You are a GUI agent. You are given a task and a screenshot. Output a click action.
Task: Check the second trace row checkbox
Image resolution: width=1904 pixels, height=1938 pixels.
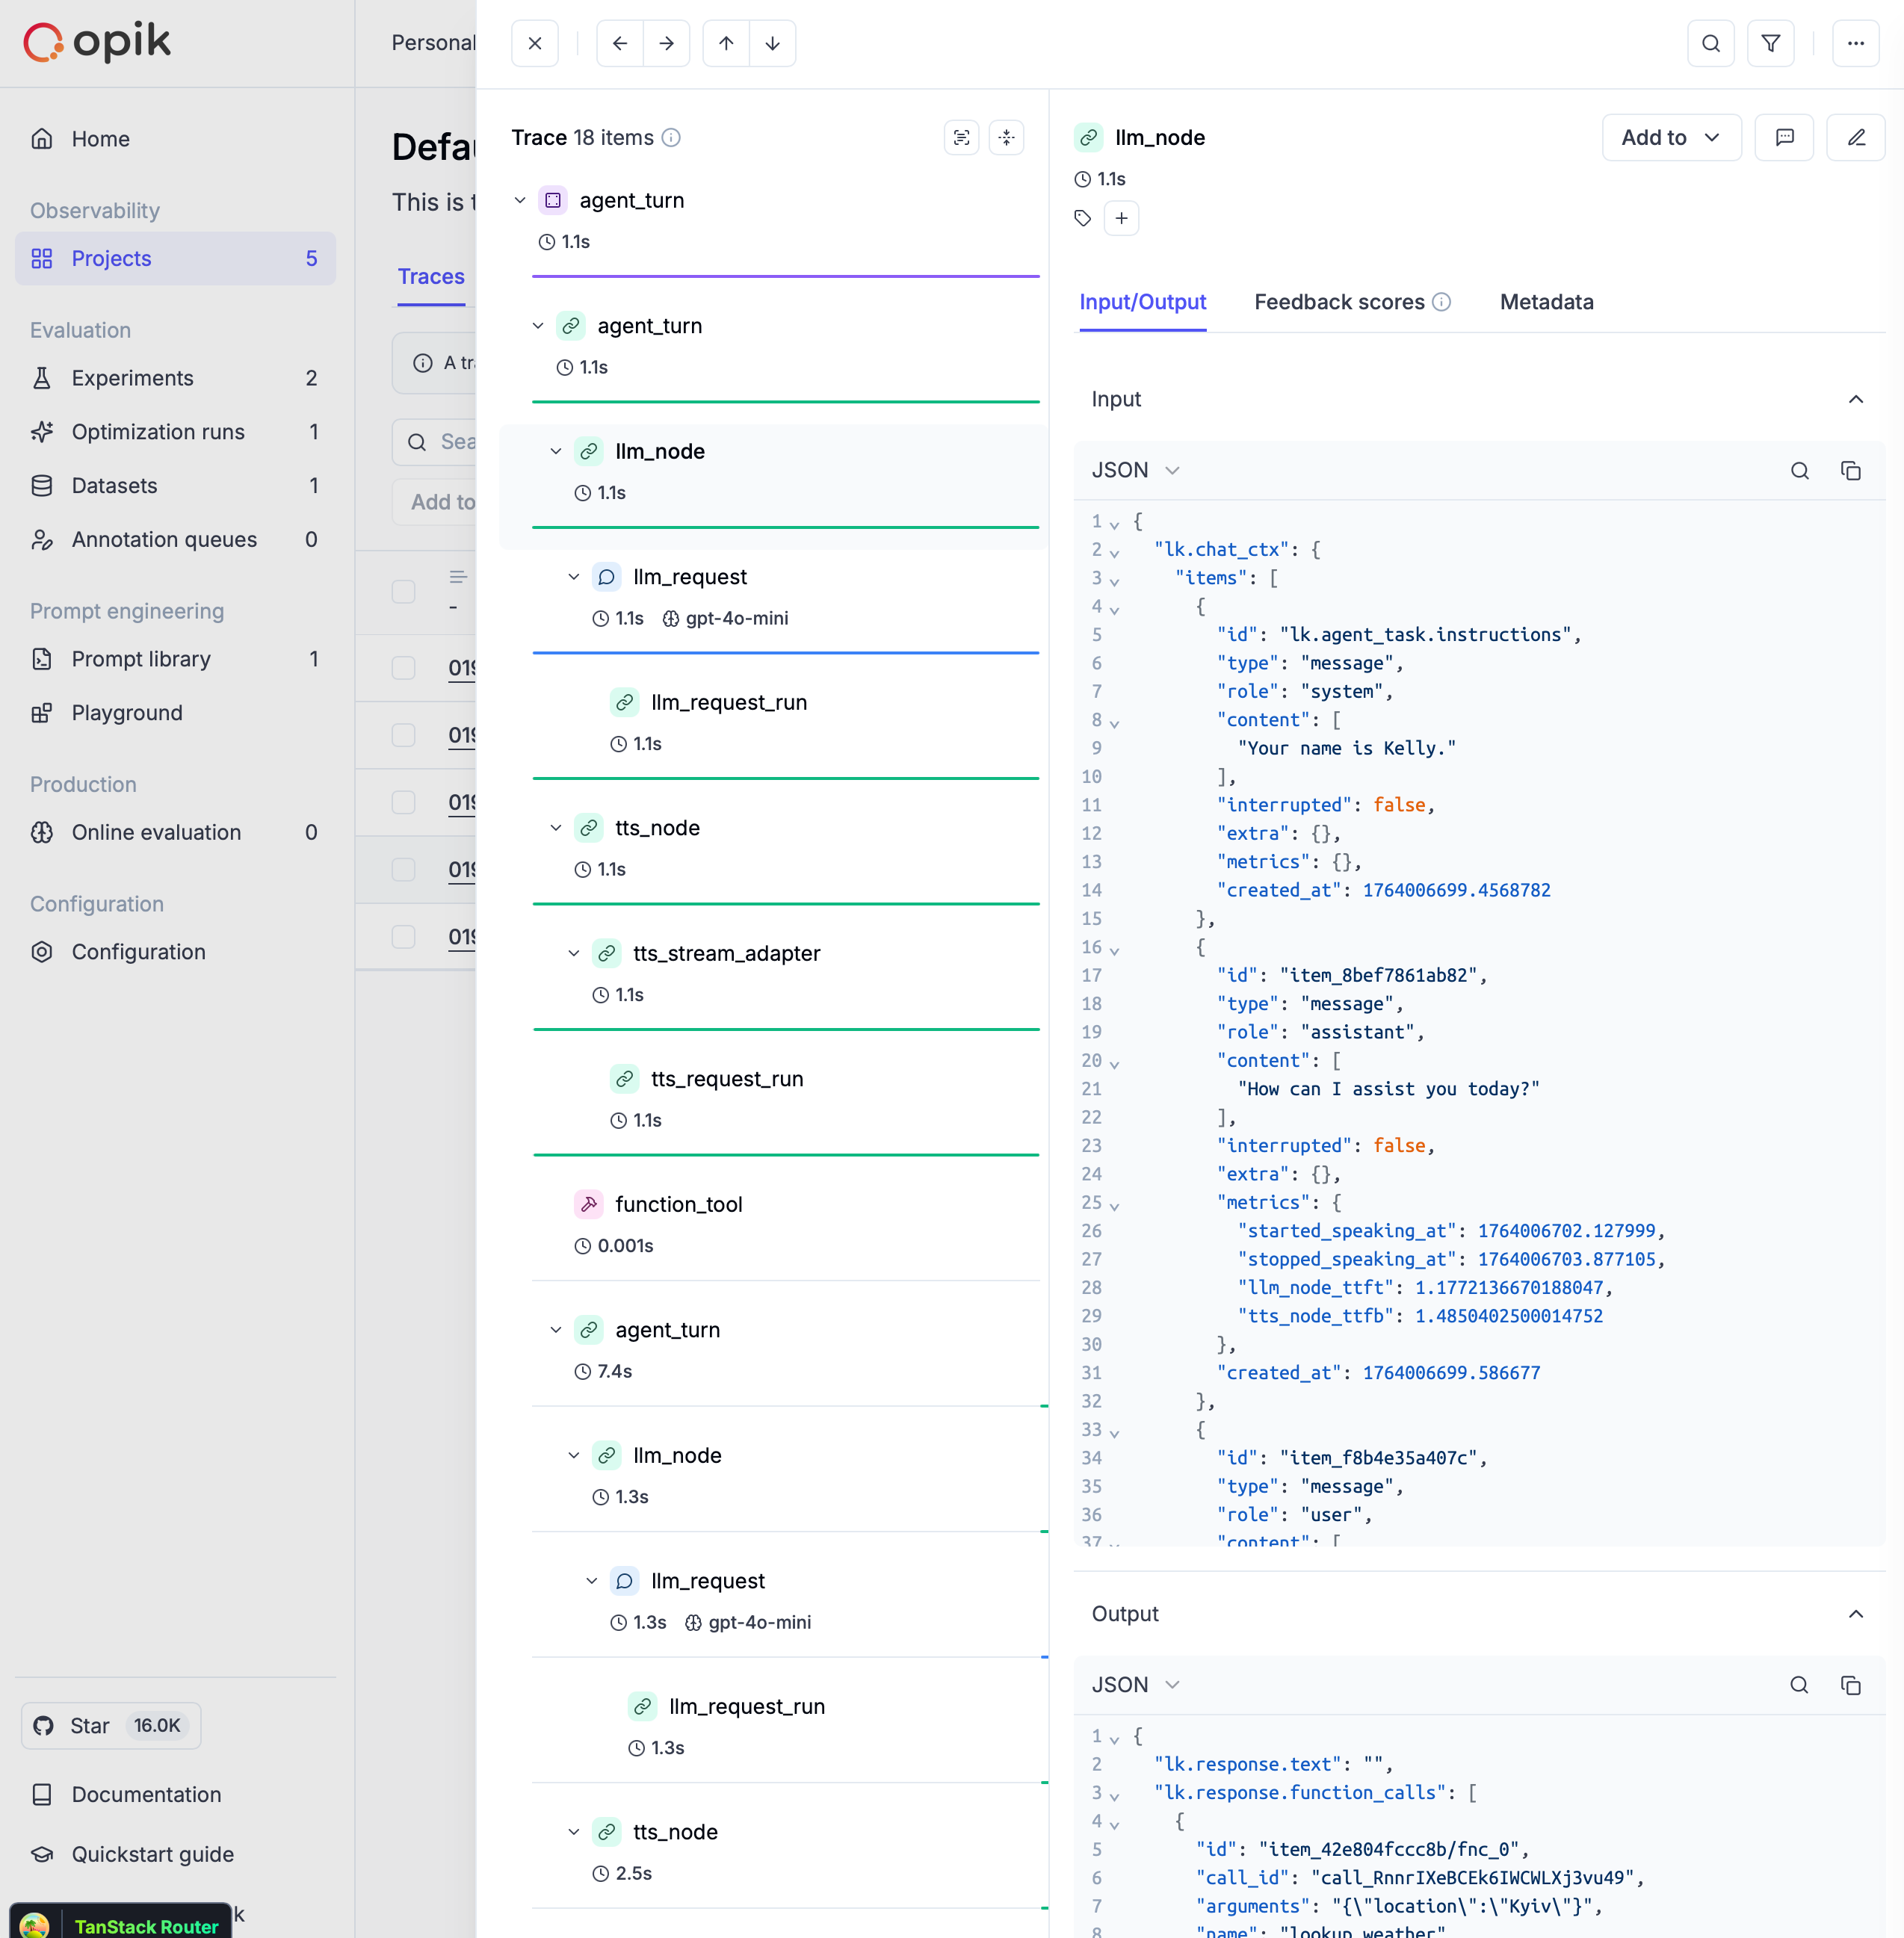pyautogui.click(x=403, y=734)
